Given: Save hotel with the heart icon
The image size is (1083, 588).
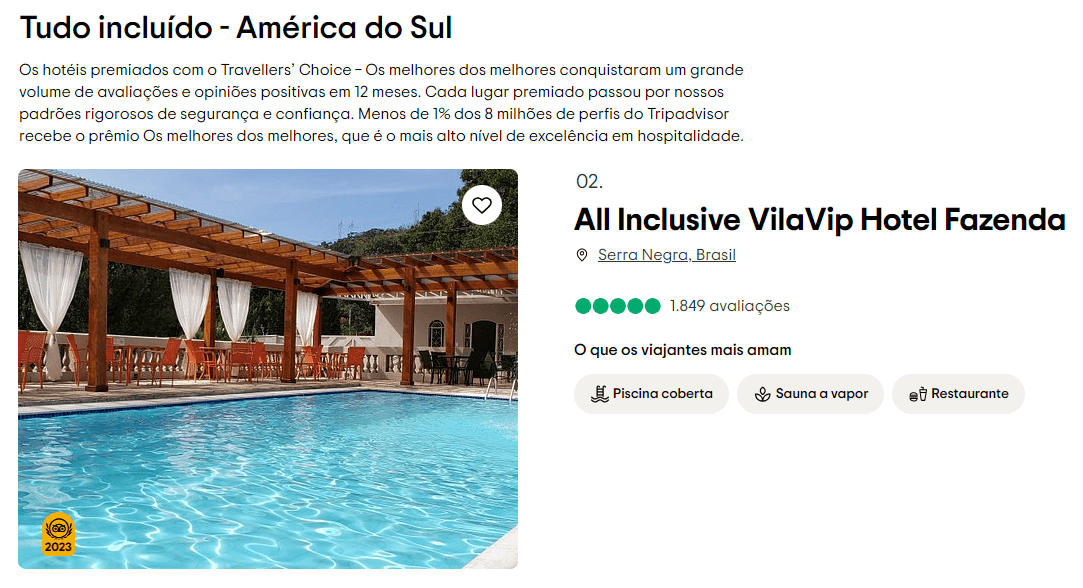Looking at the screenshot, I should [482, 205].
